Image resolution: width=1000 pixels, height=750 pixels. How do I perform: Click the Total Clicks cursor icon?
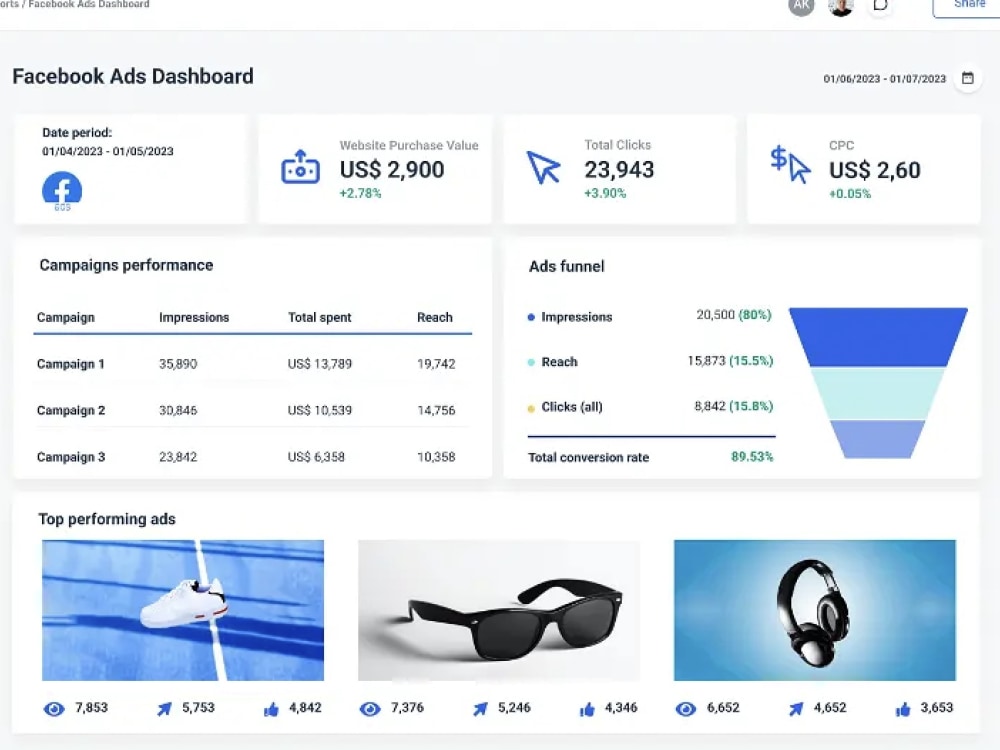click(x=543, y=168)
